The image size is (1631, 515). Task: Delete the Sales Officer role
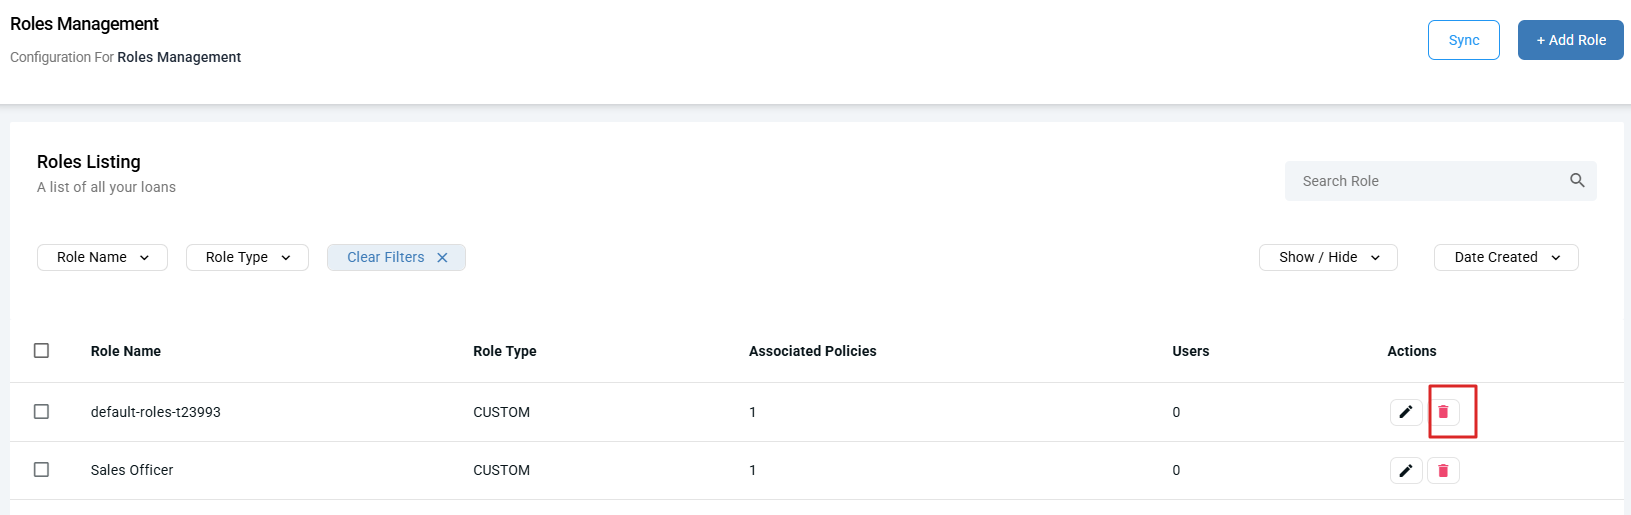(1443, 470)
